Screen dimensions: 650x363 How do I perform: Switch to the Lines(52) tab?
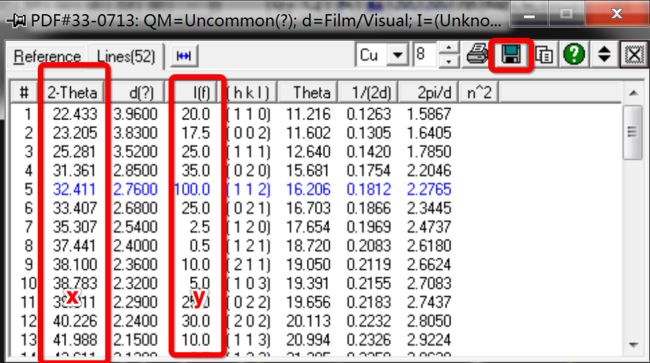click(126, 56)
